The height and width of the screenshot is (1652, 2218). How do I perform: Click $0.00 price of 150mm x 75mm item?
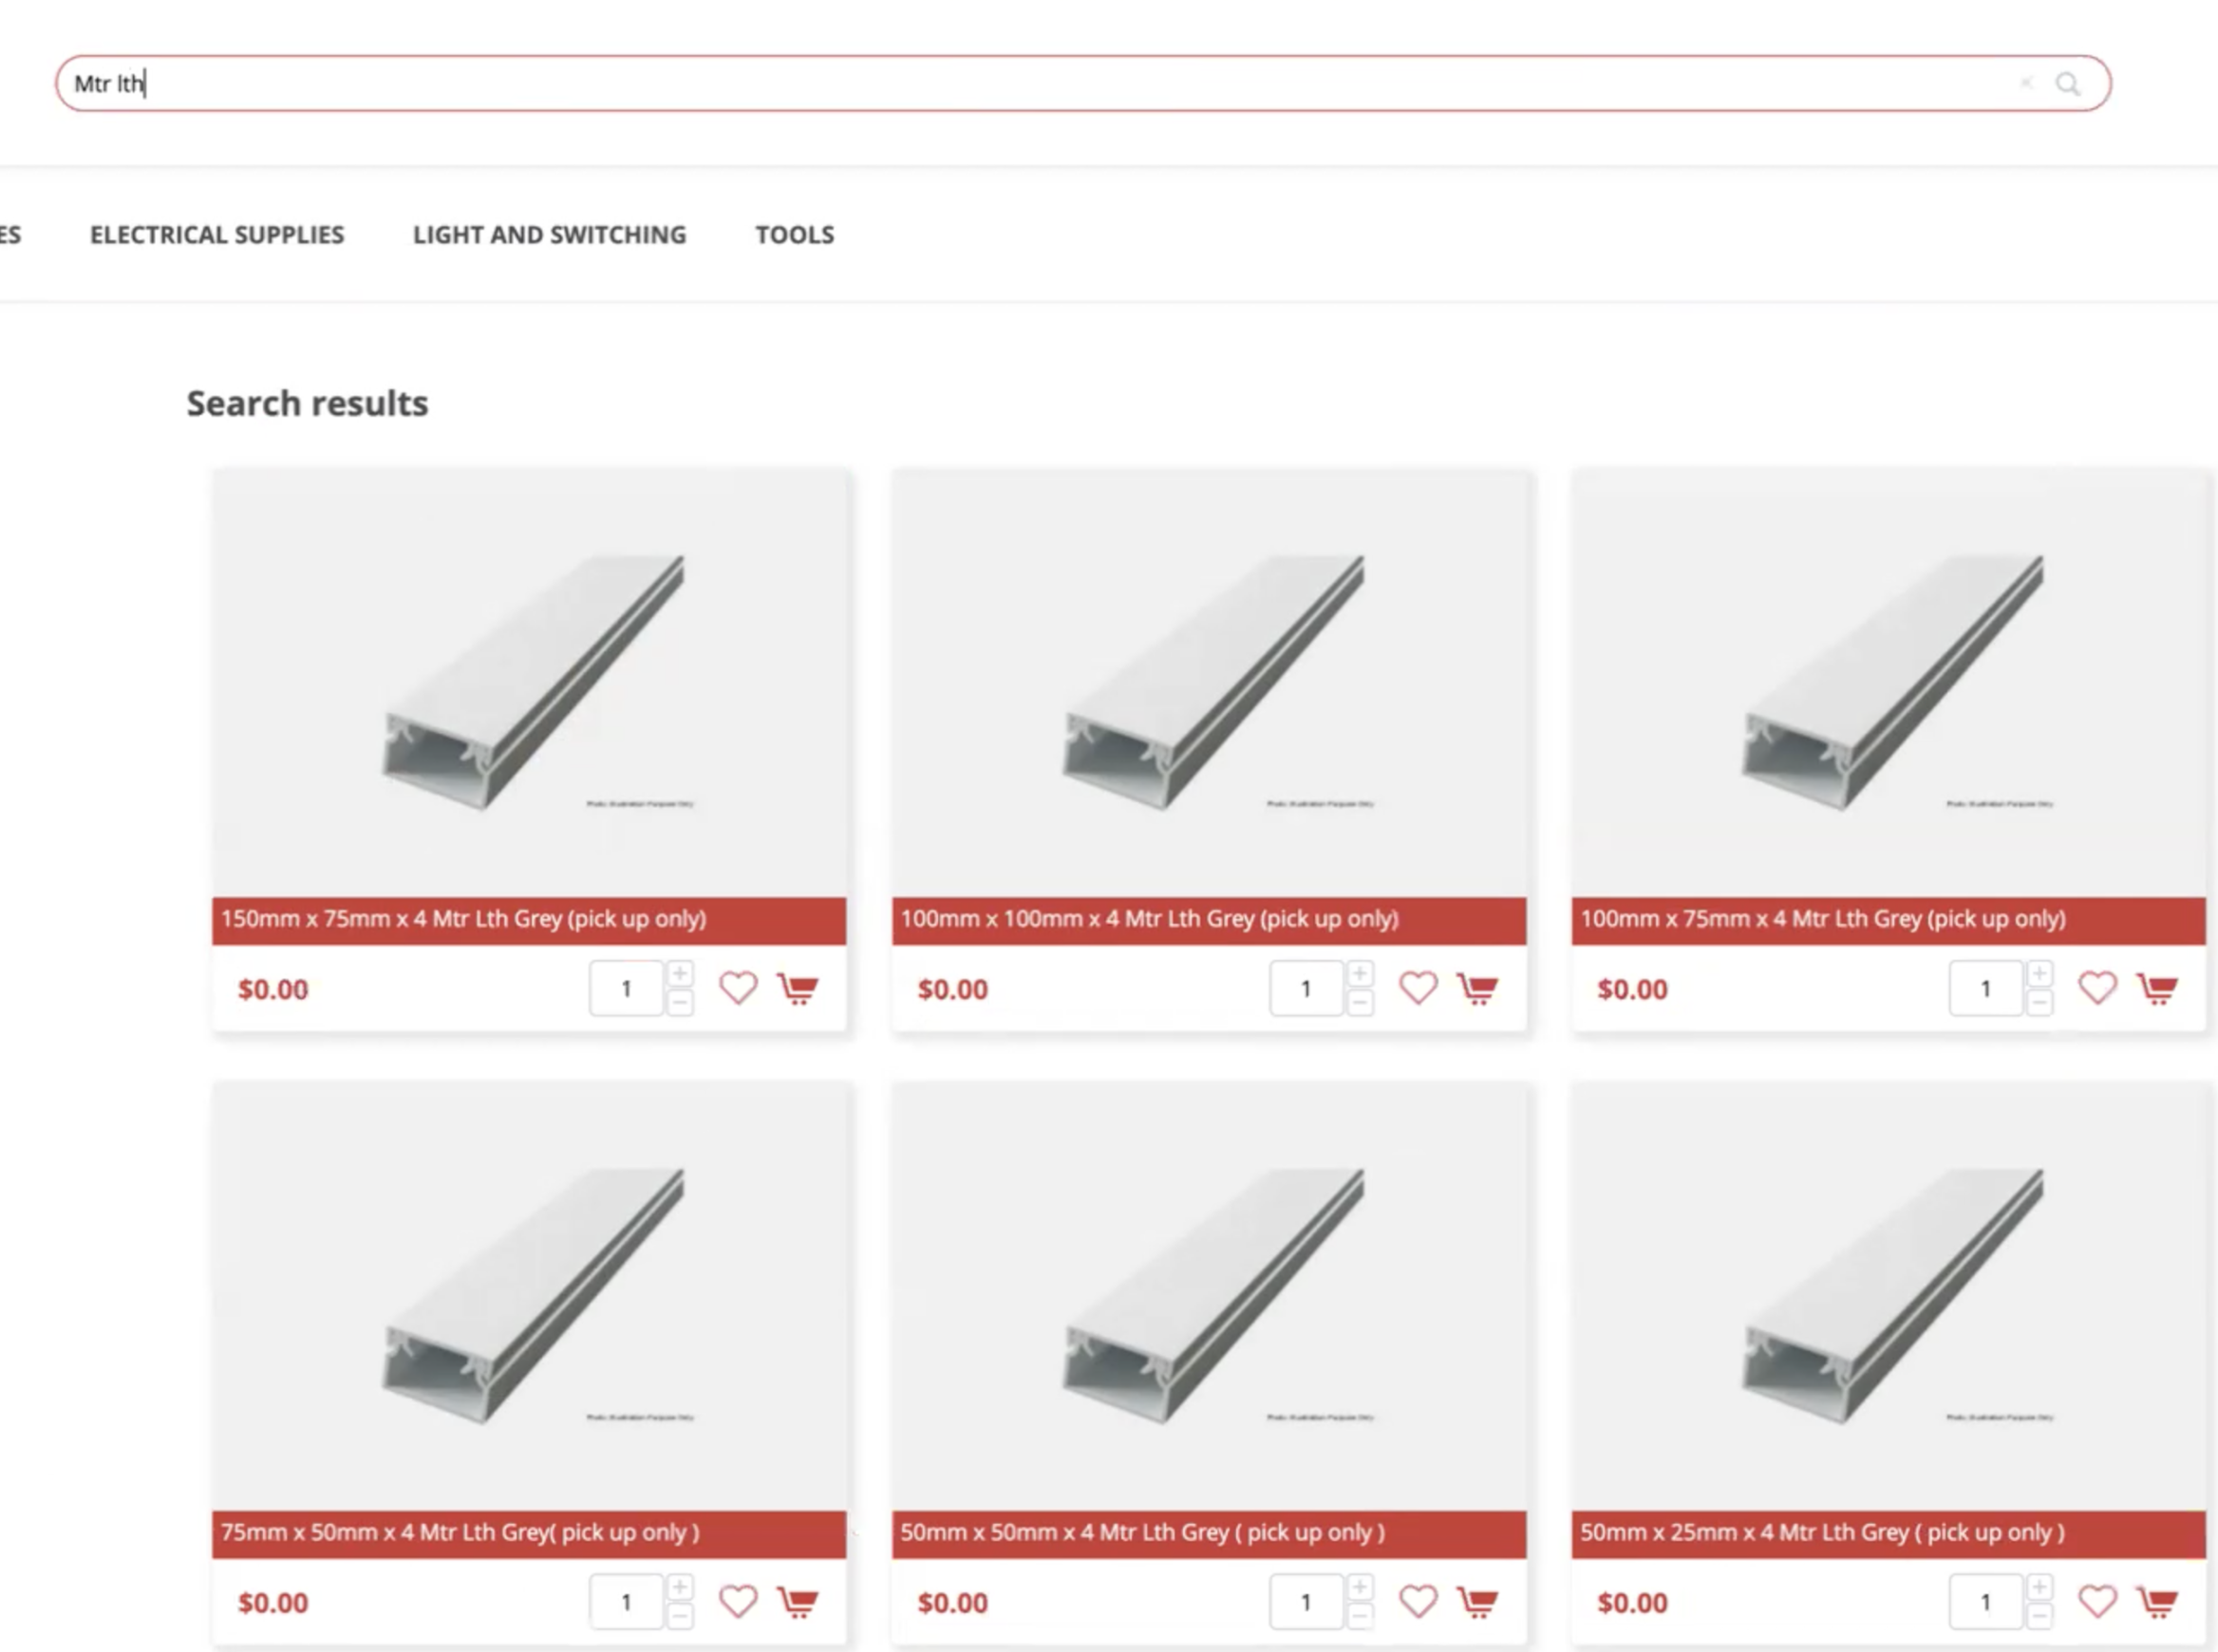(273, 989)
